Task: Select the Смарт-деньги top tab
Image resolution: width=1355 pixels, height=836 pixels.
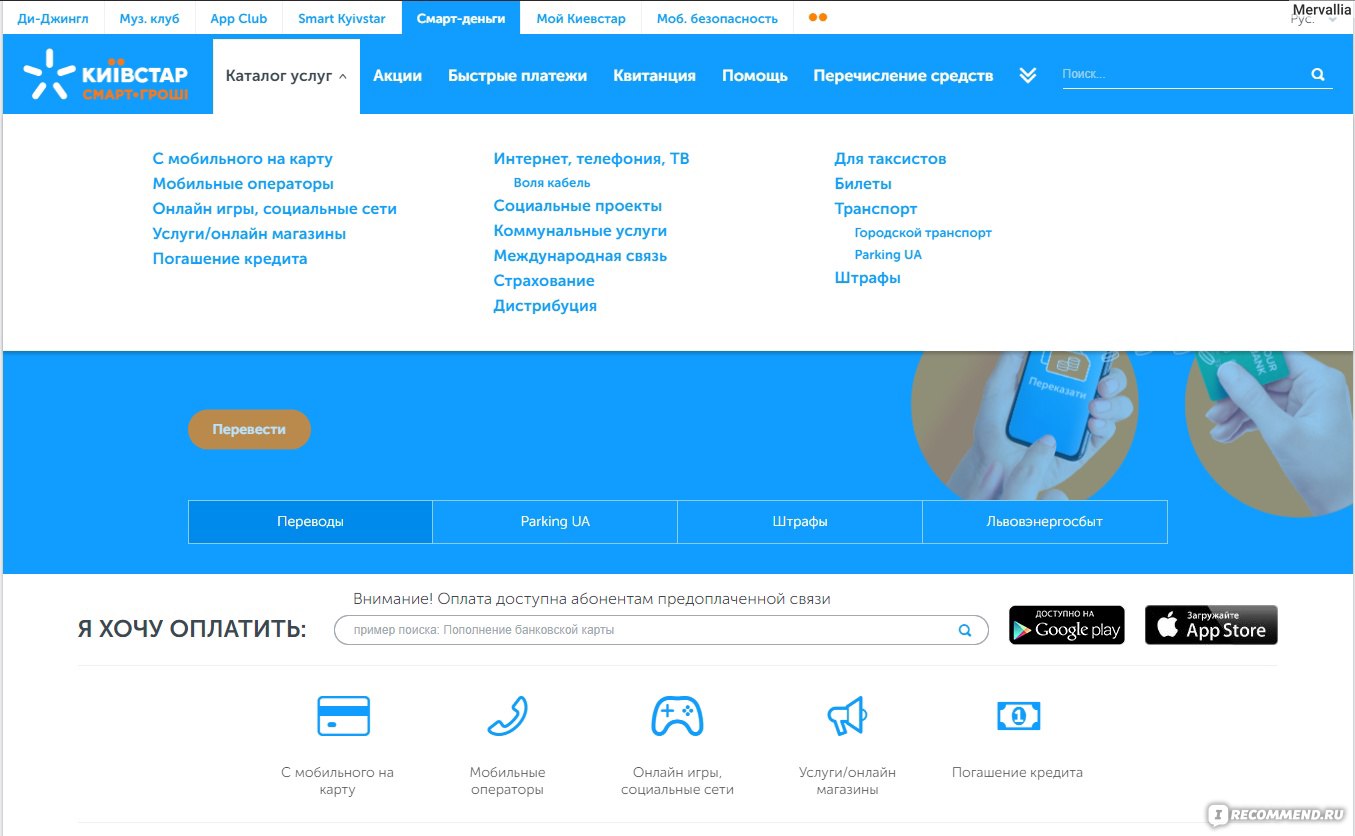Action: [461, 18]
